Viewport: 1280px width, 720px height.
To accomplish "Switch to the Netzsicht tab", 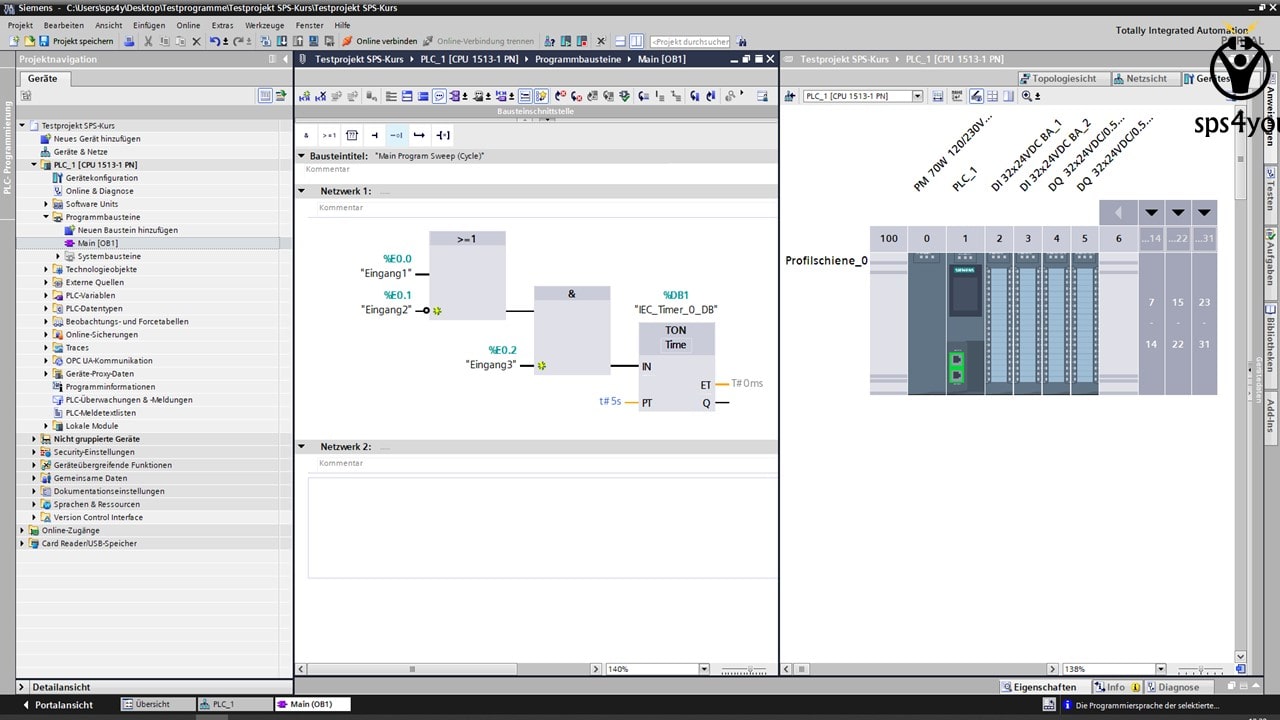I will coord(1141,78).
